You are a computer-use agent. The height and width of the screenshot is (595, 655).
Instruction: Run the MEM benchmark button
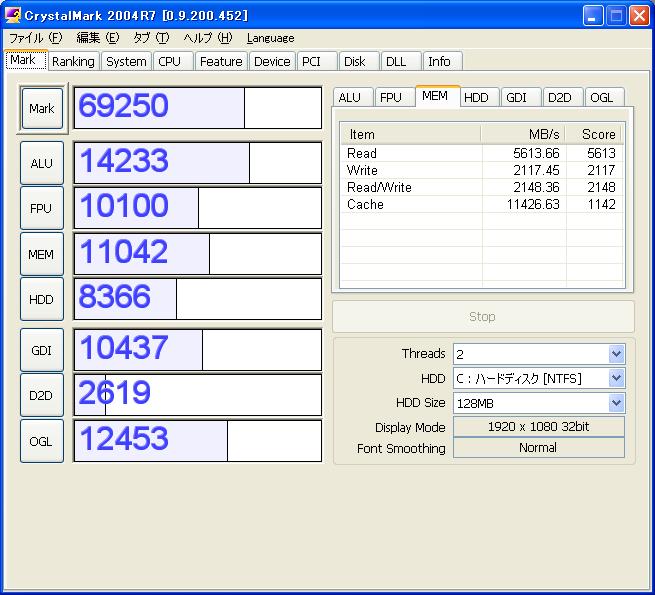(x=42, y=254)
